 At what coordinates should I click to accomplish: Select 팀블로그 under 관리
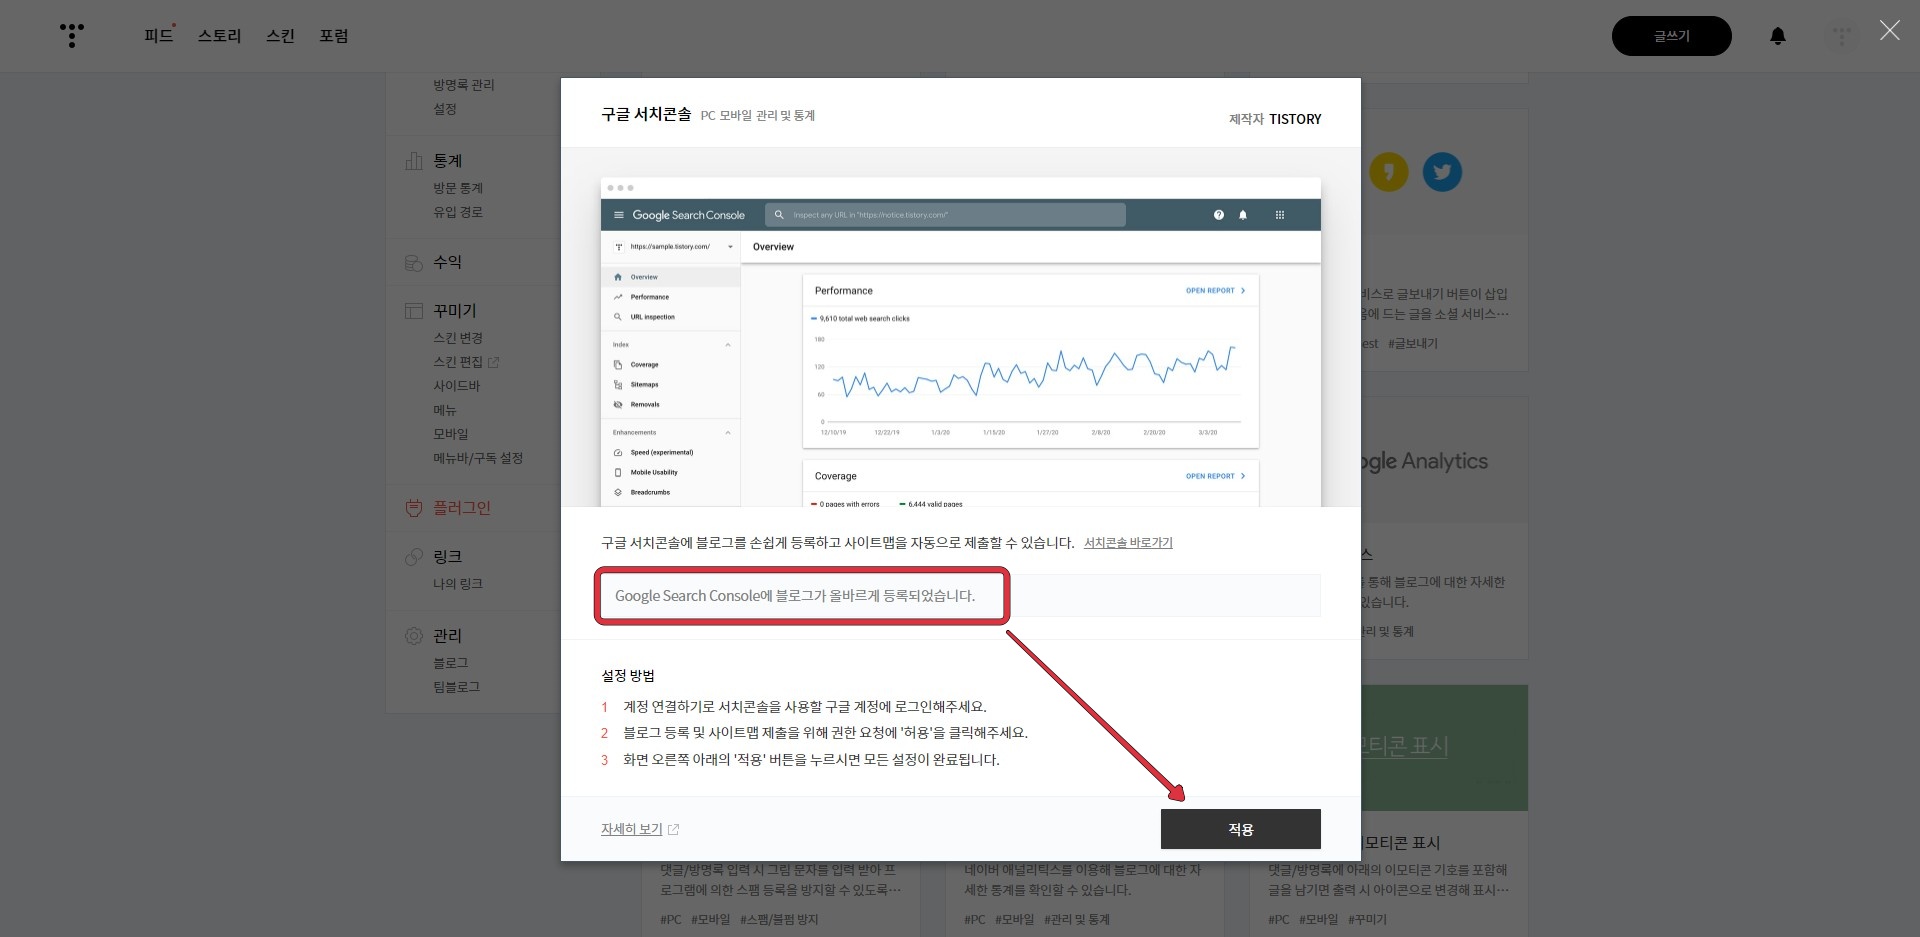click(x=457, y=687)
